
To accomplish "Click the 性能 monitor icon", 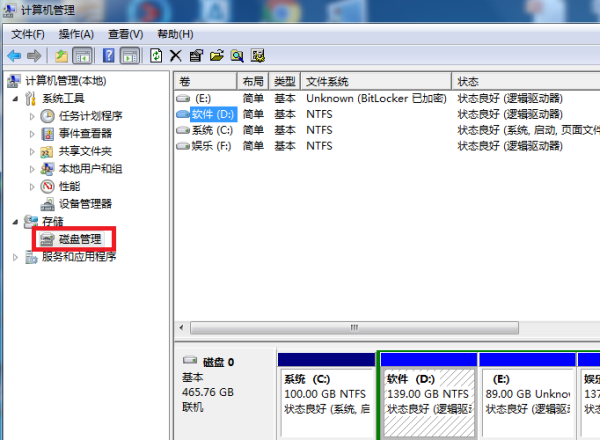I will (x=47, y=186).
